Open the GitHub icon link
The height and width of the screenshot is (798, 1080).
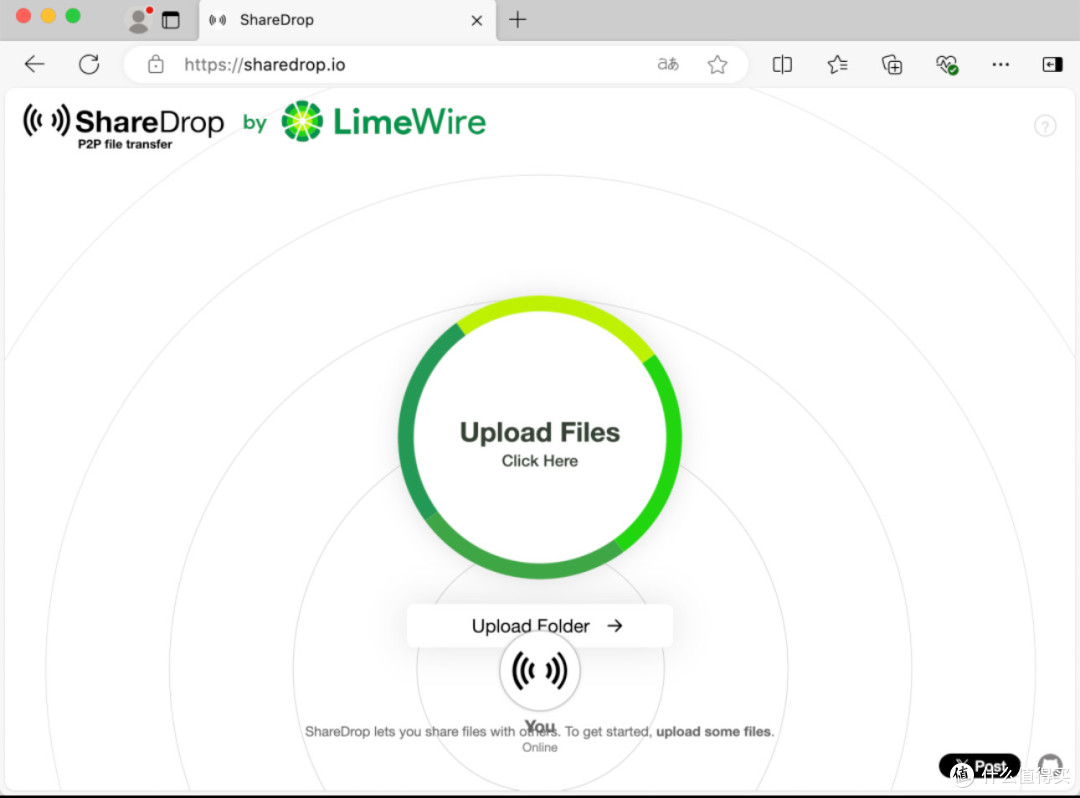pos(1050,766)
